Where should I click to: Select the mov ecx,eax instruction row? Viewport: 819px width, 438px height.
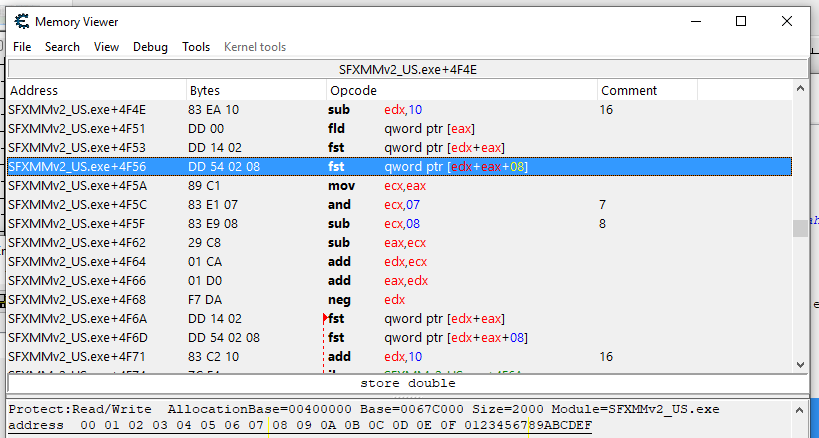400,185
